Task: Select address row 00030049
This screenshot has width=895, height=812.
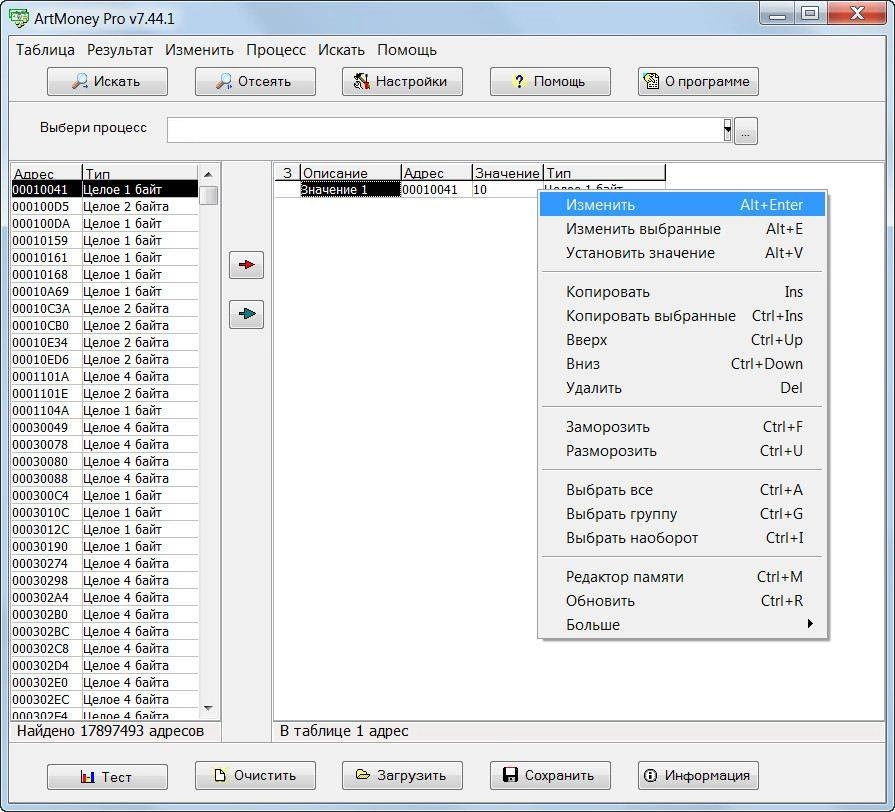Action: click(x=105, y=427)
